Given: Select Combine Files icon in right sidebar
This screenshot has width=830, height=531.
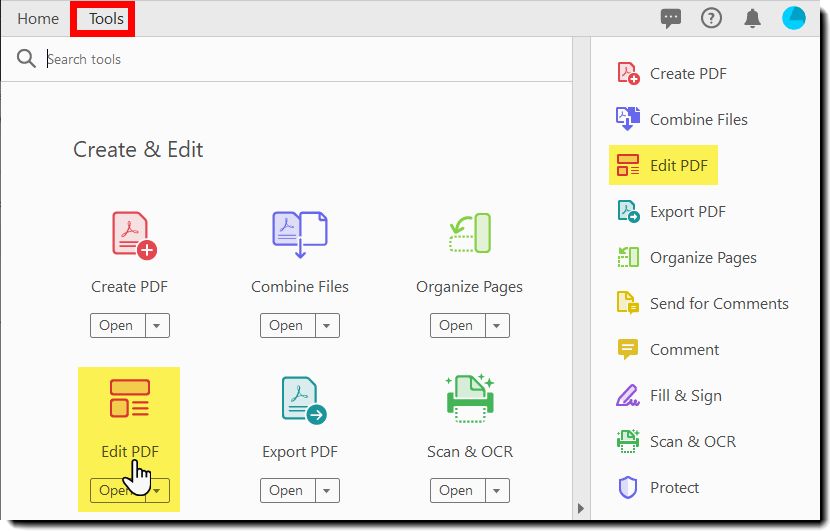Looking at the screenshot, I should point(628,119).
